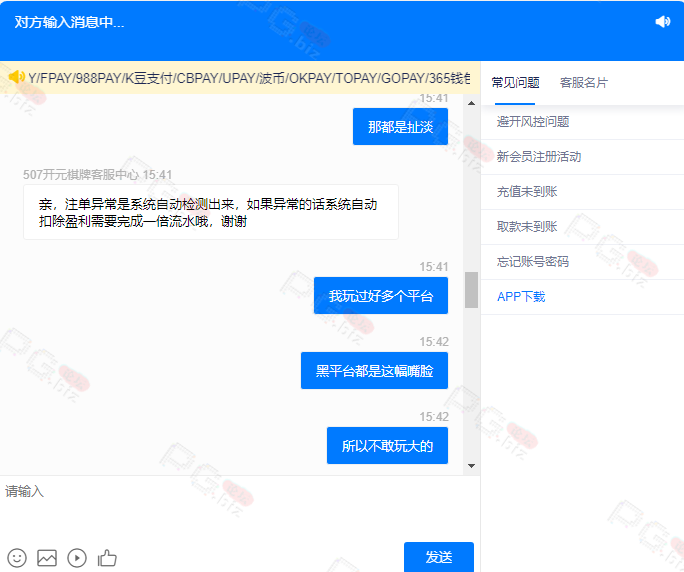Open the emoji picker smiley icon
The width and height of the screenshot is (684, 572).
pyautogui.click(x=17, y=558)
